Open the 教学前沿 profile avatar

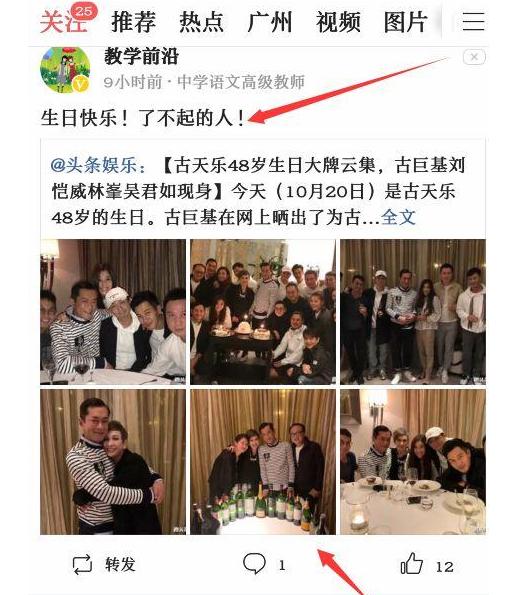tap(65, 70)
